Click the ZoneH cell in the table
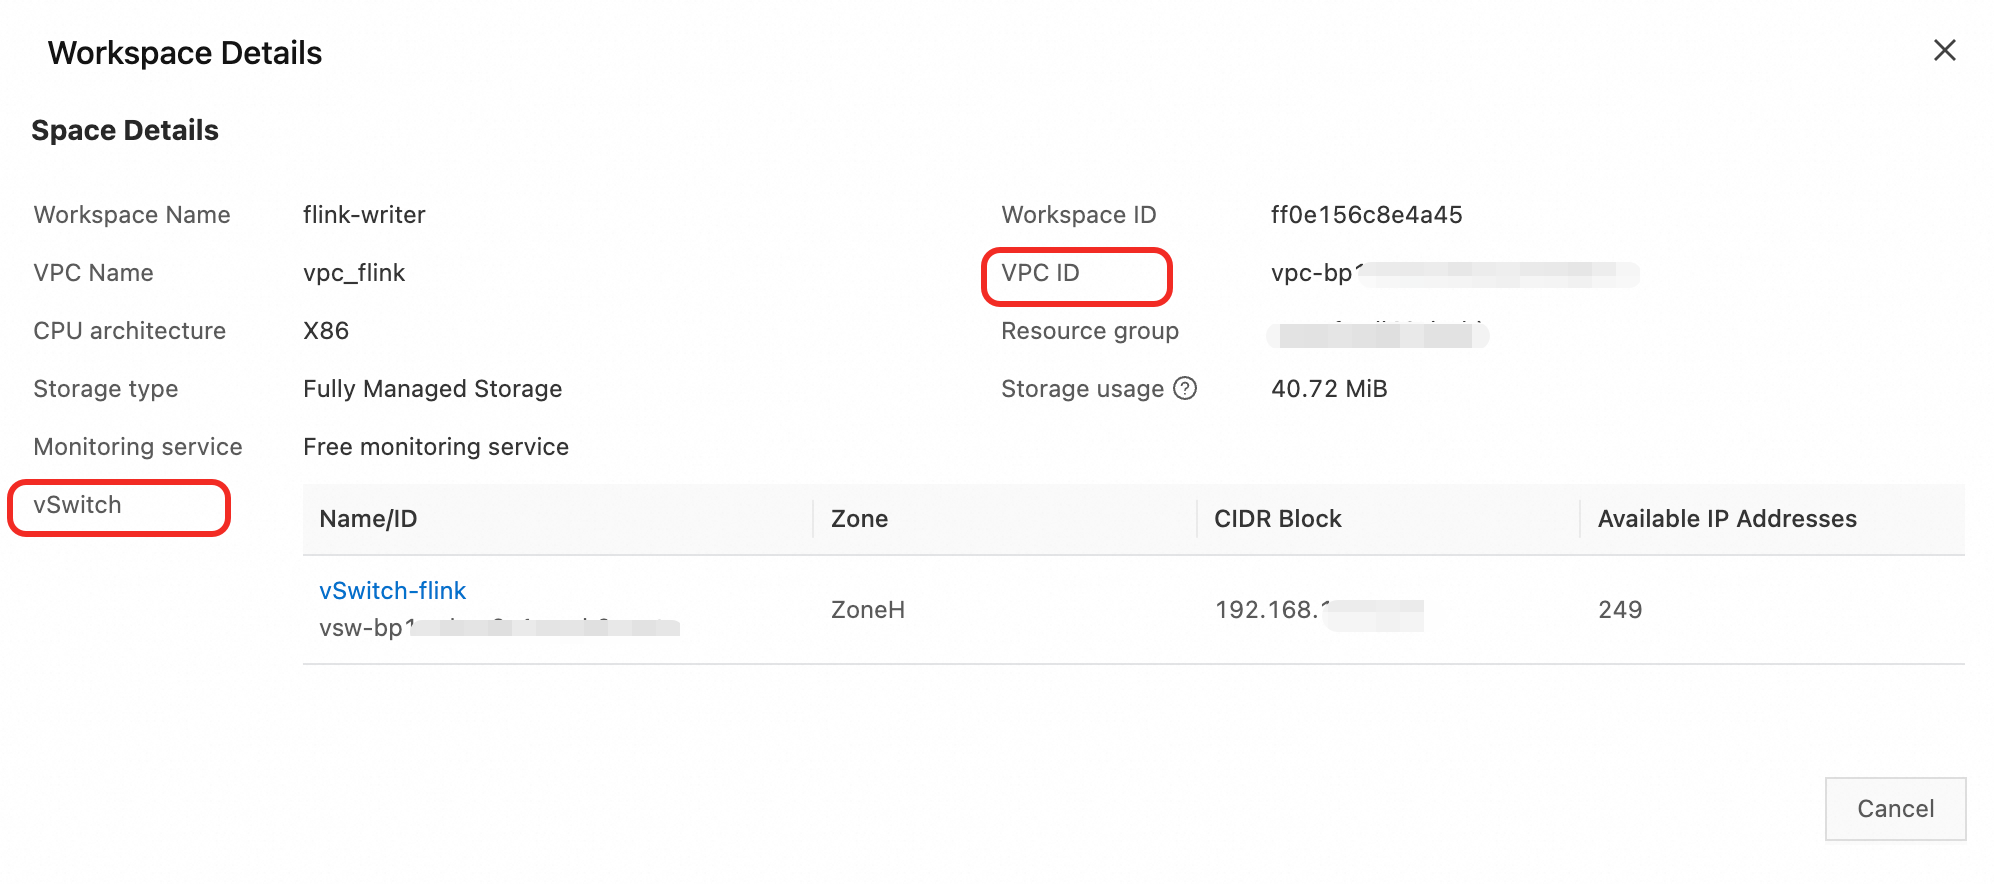The height and width of the screenshot is (884, 1994). point(867,610)
